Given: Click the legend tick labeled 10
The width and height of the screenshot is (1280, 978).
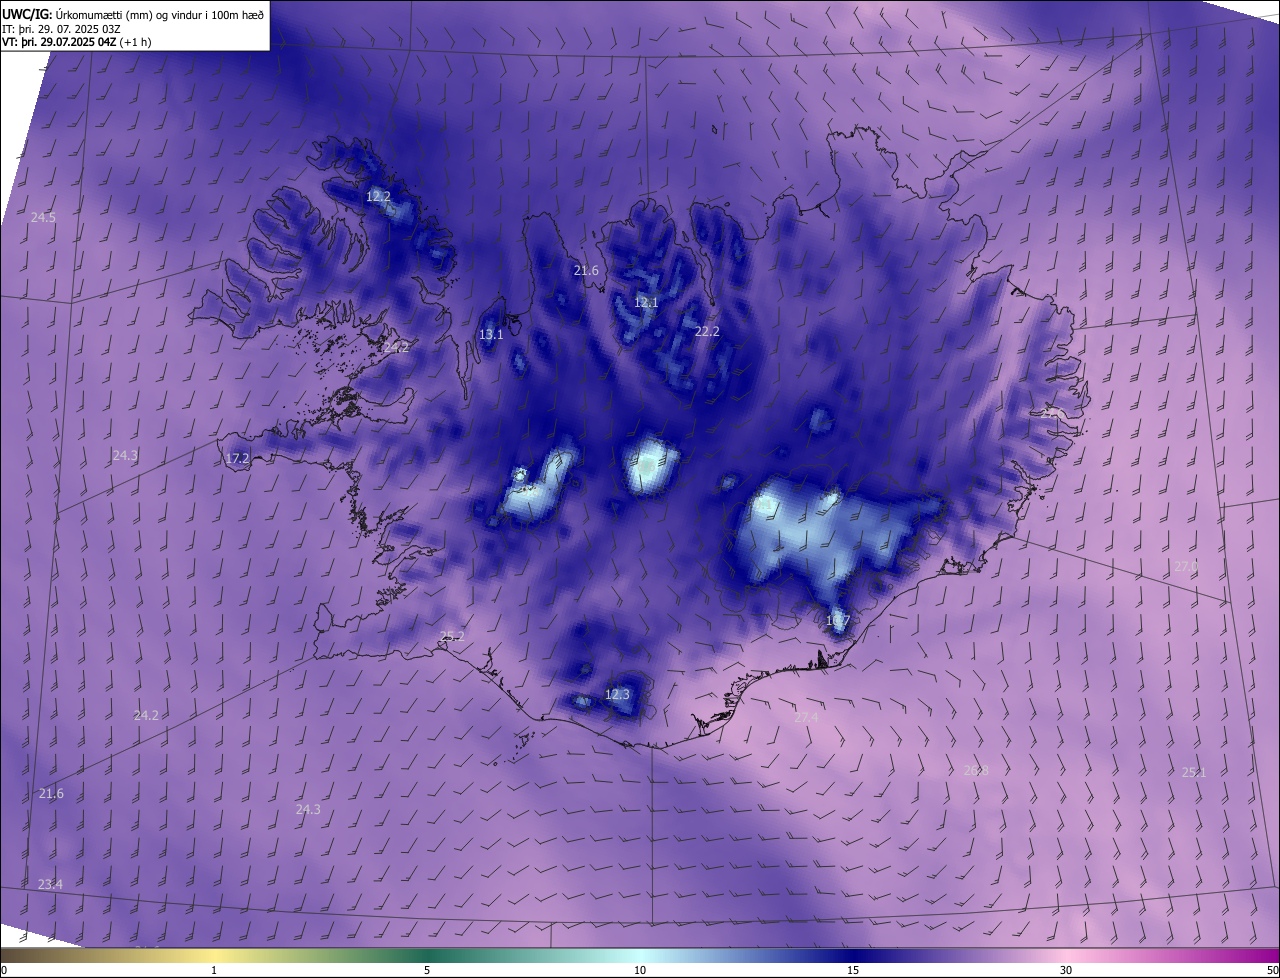Looking at the screenshot, I should pos(640,970).
